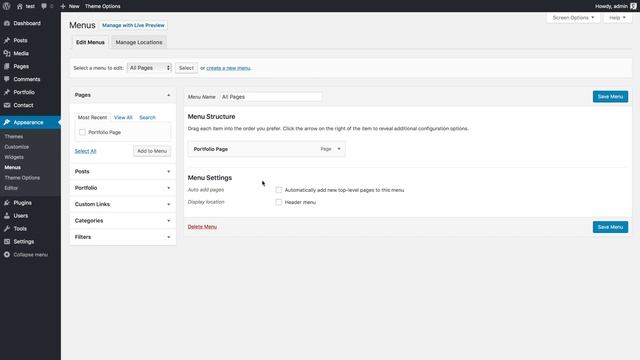Expand Portfolio Page menu item options arrow
Screen dimensions: 640x360
click(339, 149)
